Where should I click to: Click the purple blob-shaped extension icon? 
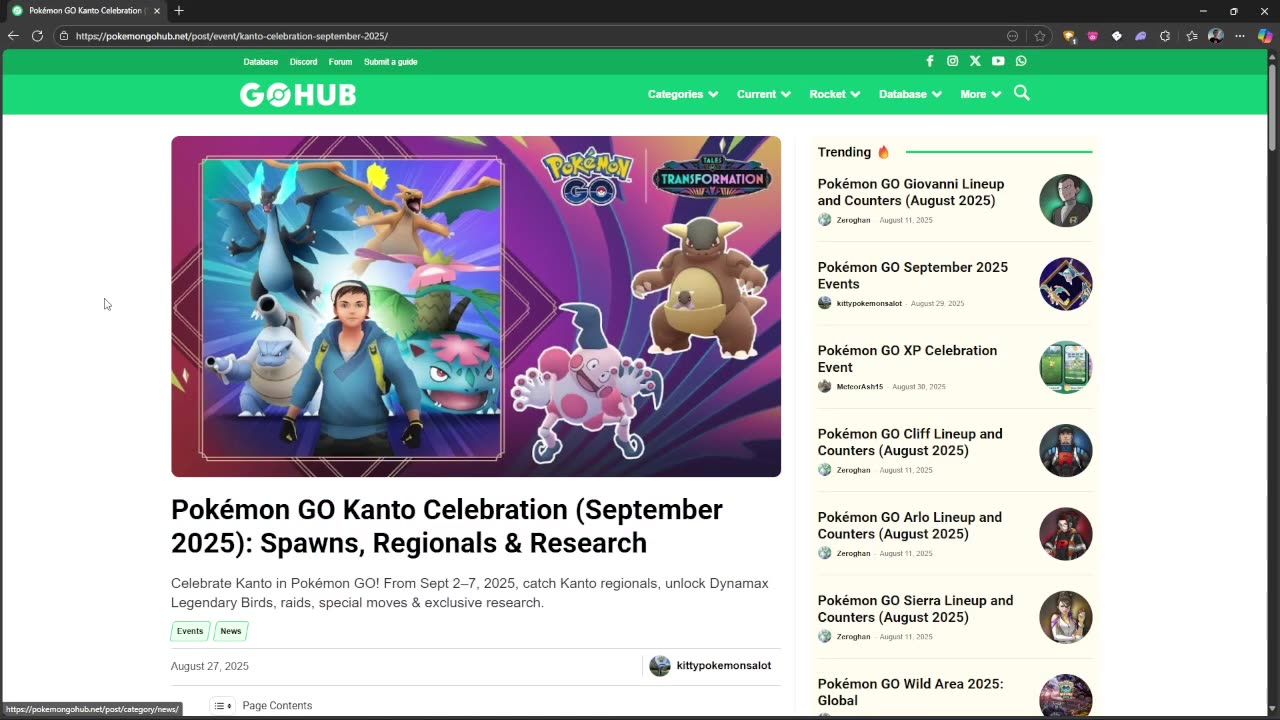(x=1141, y=36)
